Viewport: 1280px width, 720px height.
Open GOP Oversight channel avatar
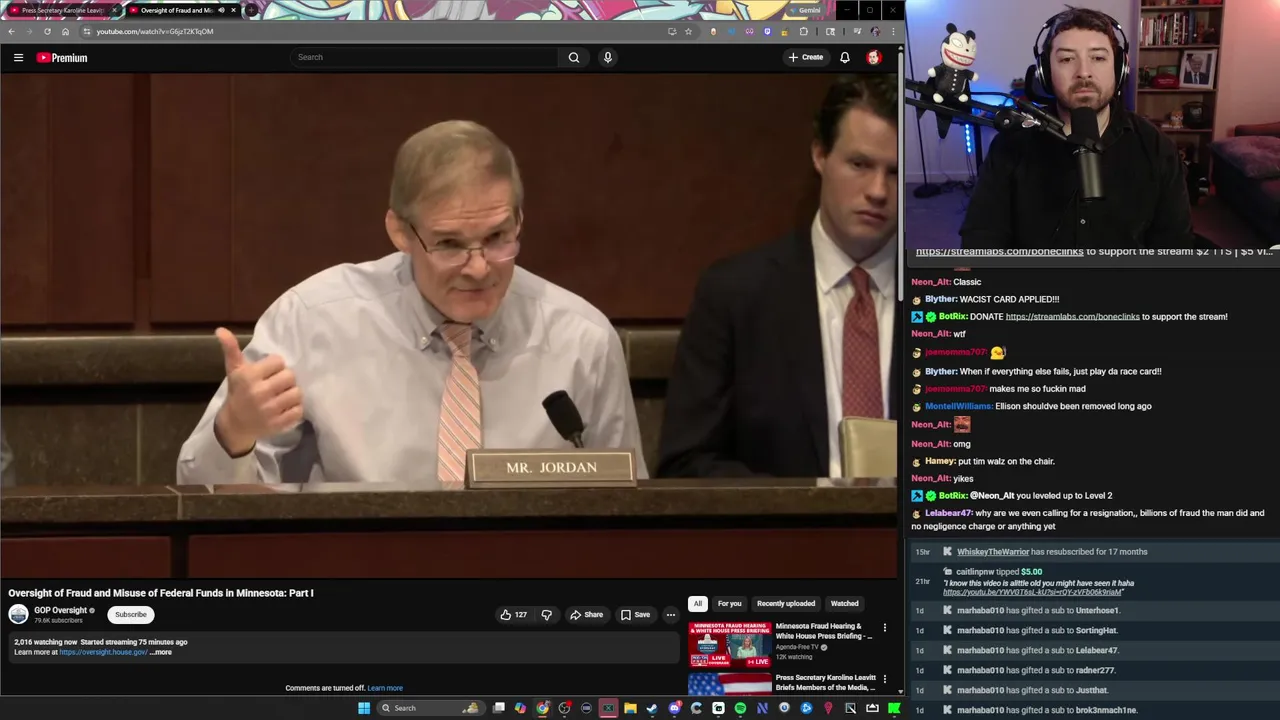18,614
